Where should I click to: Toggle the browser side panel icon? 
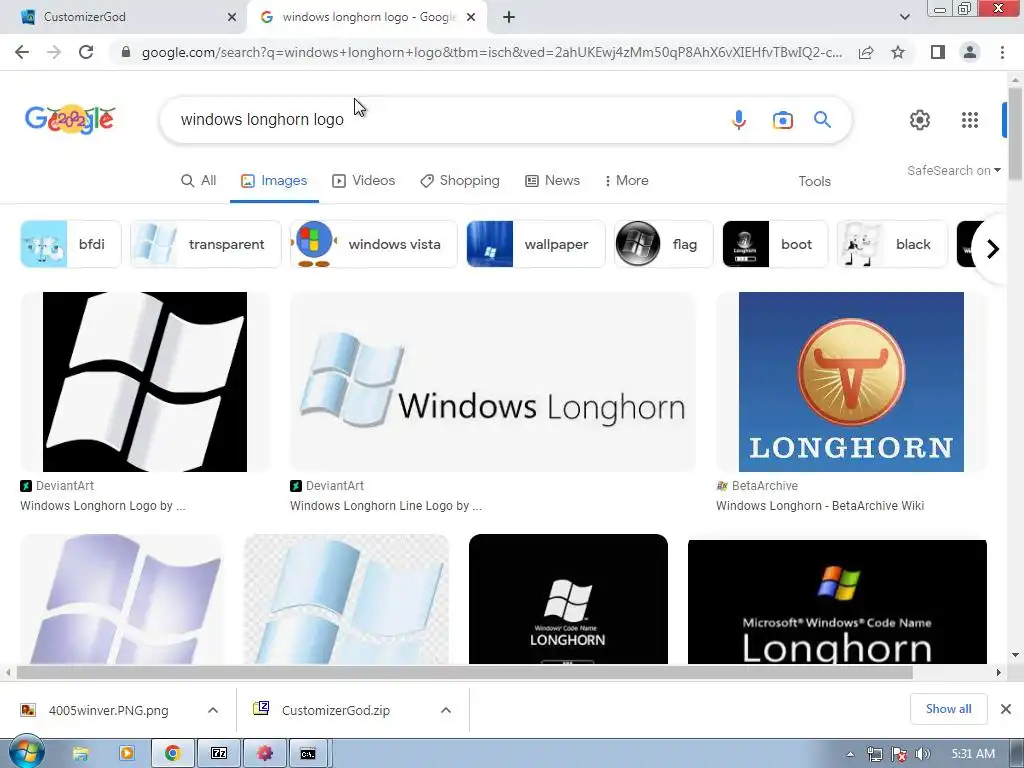tap(937, 52)
